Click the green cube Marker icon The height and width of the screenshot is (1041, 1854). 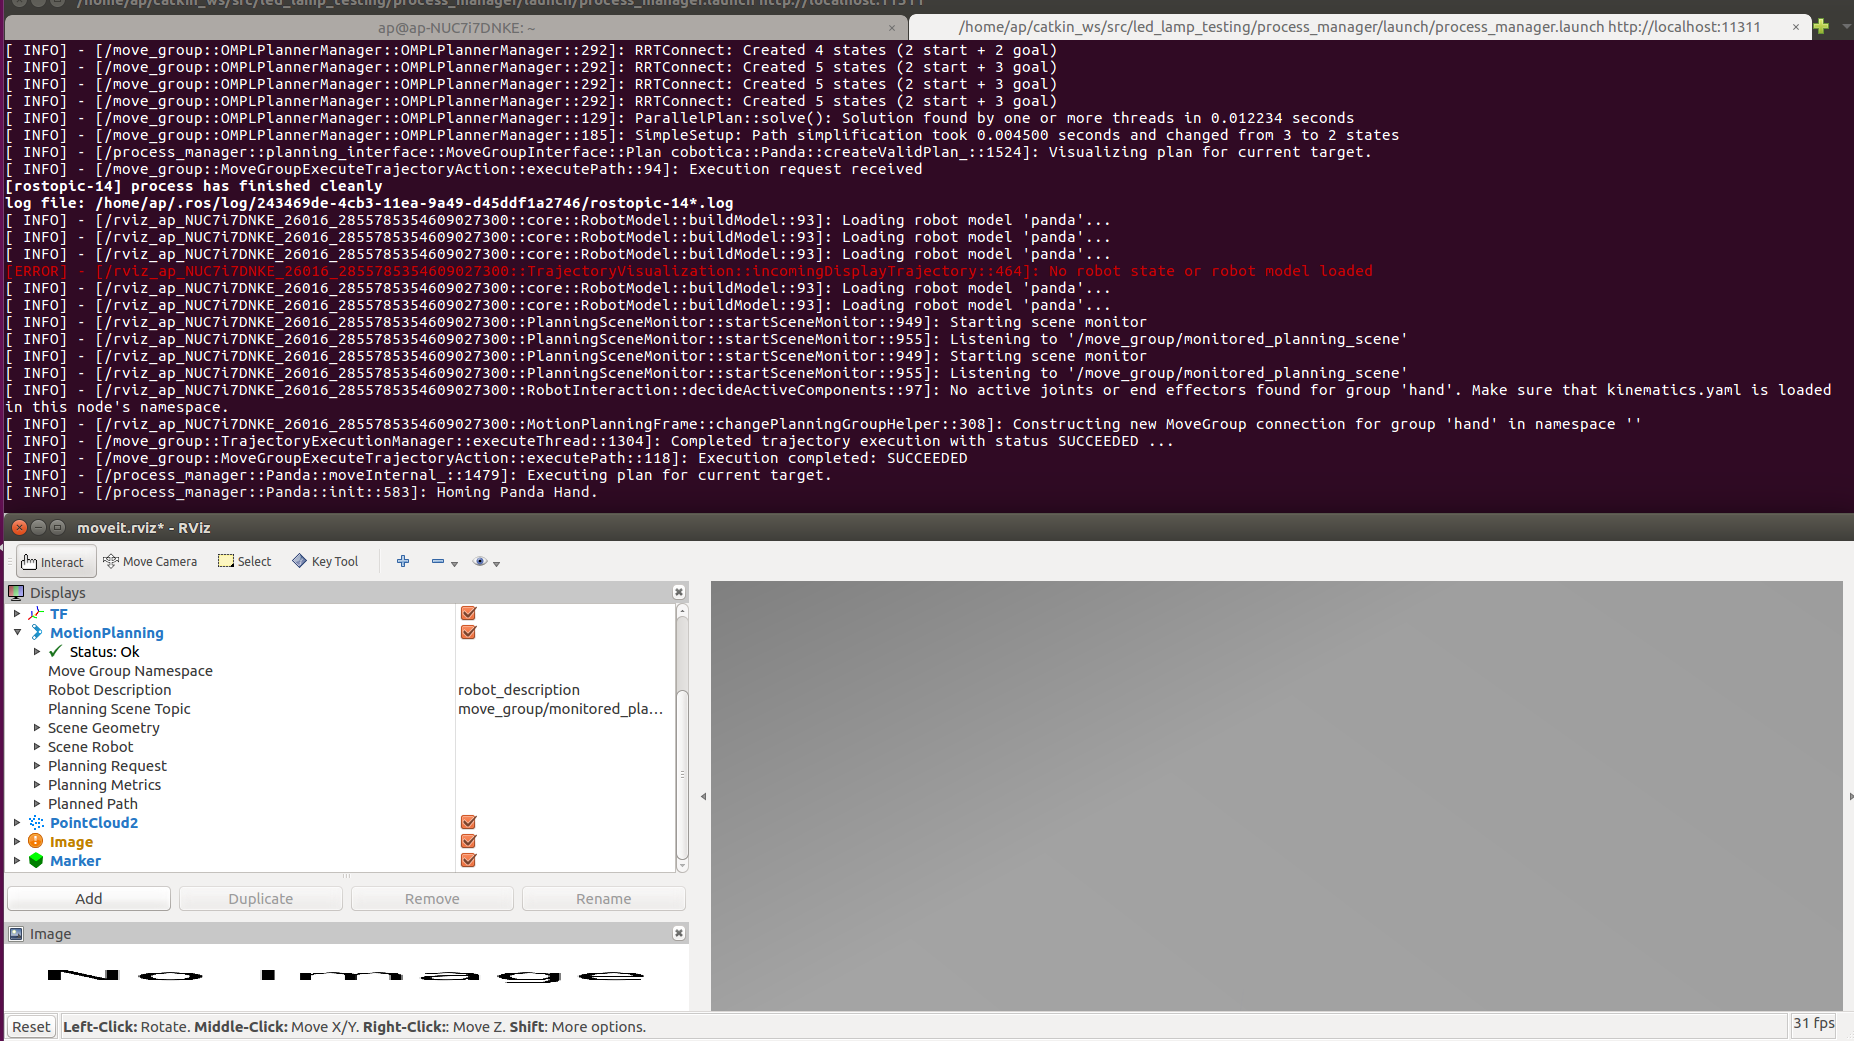(36, 861)
